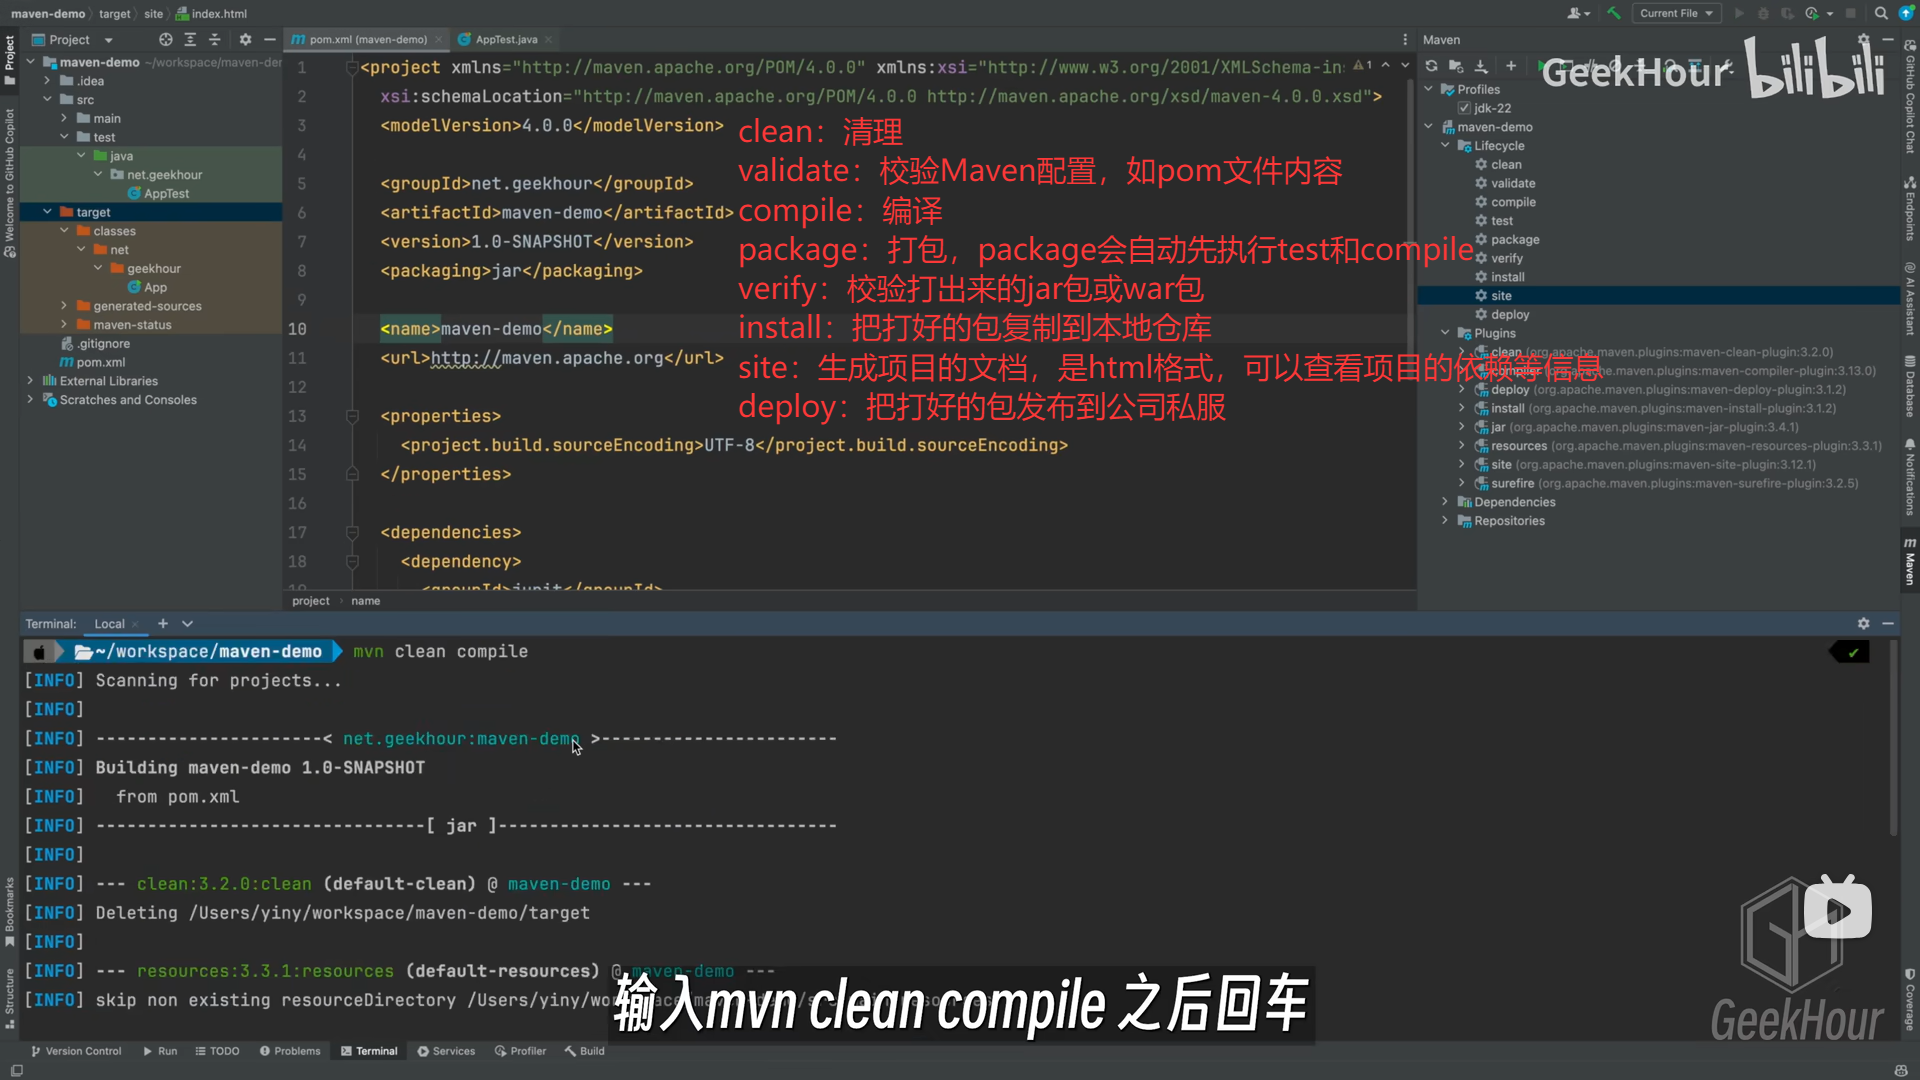
Task: Select the Local terminal tab
Action: click(x=109, y=623)
